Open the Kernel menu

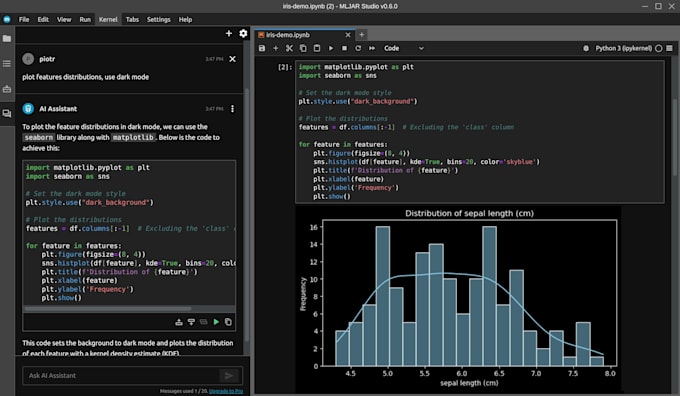[x=108, y=20]
